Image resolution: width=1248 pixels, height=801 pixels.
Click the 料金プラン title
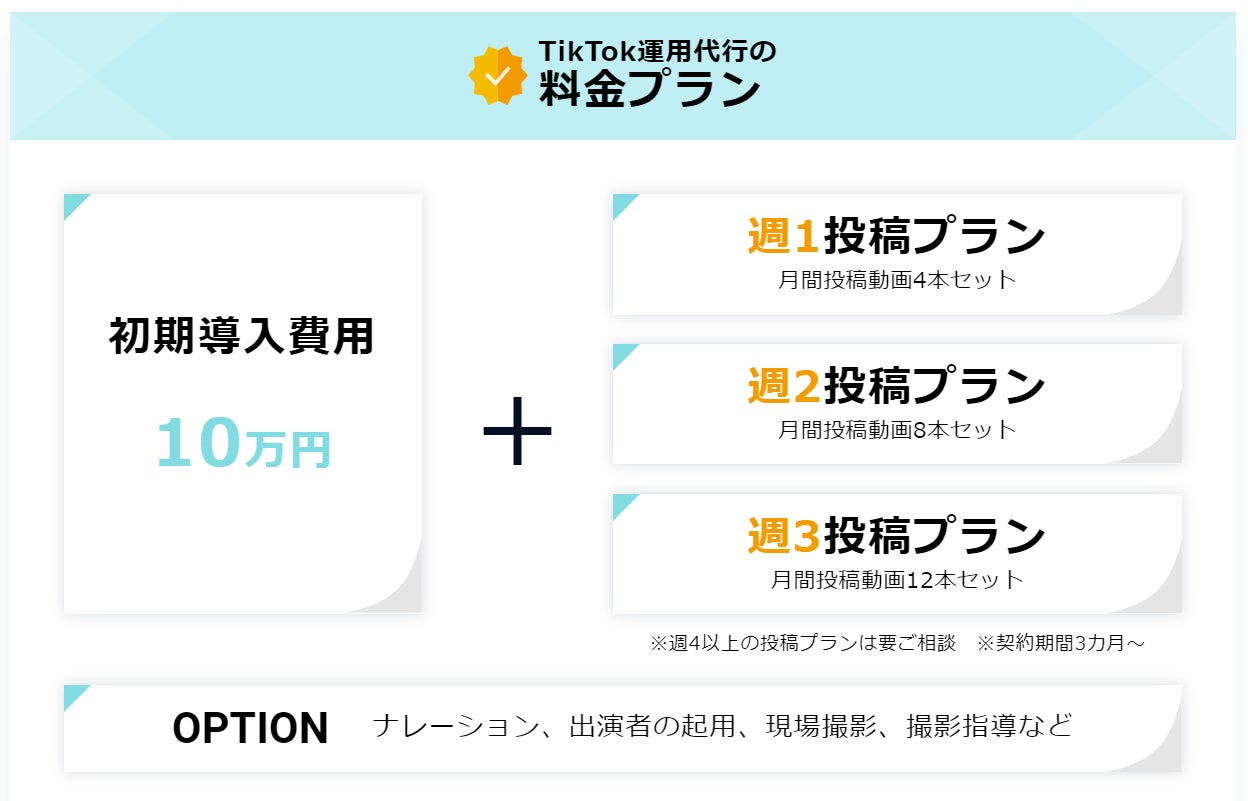tap(650, 92)
